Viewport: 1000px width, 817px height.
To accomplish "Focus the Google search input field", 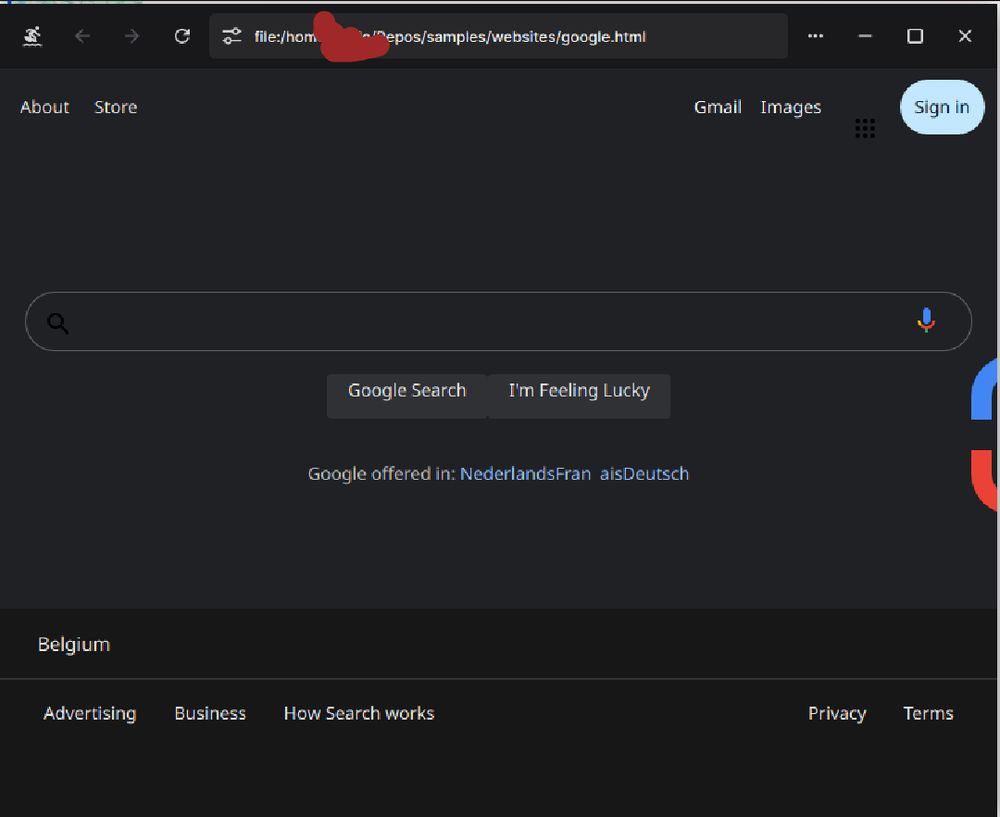I will point(498,321).
